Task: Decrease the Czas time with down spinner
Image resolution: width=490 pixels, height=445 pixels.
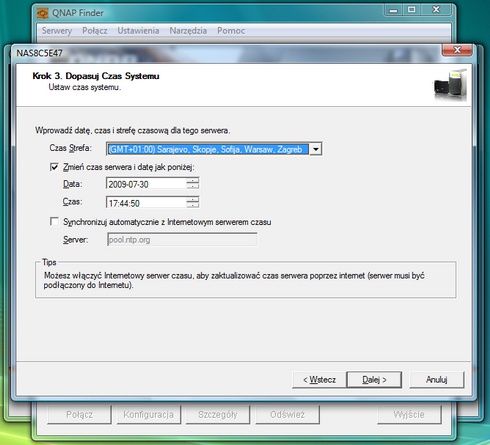Action: 192,204
